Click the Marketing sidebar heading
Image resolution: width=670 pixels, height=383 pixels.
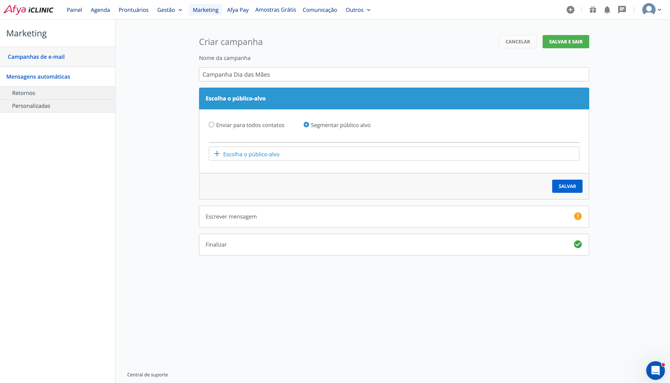26,33
